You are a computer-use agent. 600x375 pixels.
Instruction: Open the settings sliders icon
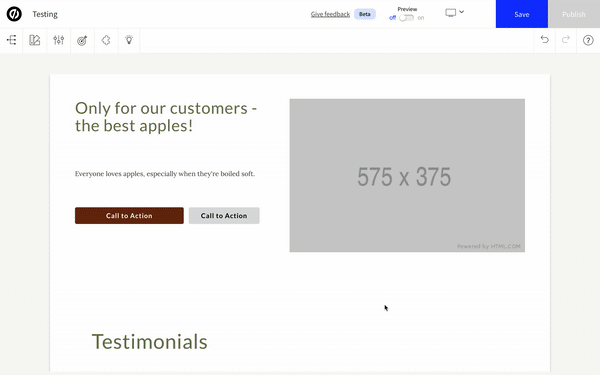point(59,40)
